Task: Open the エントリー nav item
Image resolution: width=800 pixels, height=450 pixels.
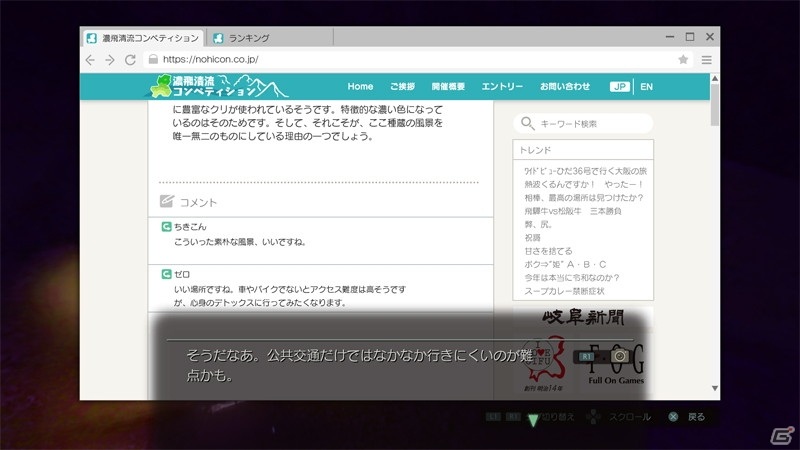Action: (502, 87)
